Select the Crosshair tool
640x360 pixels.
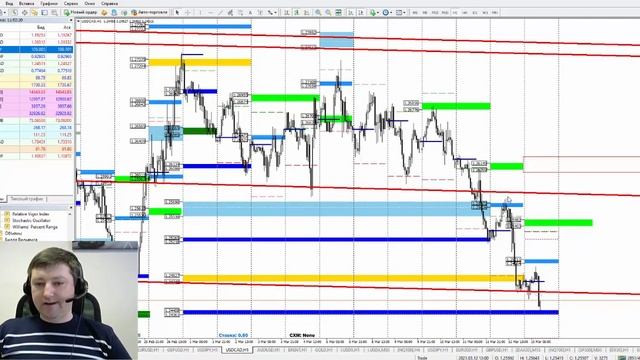click(188, 13)
